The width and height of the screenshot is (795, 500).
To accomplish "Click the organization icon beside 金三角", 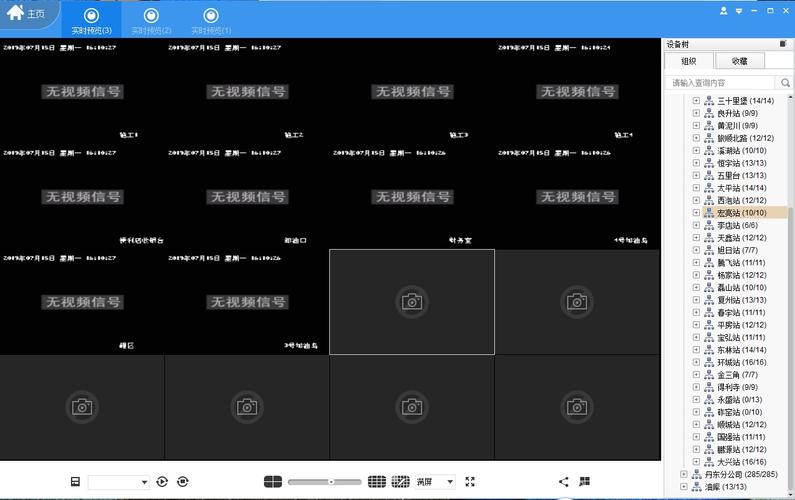I will coord(709,374).
